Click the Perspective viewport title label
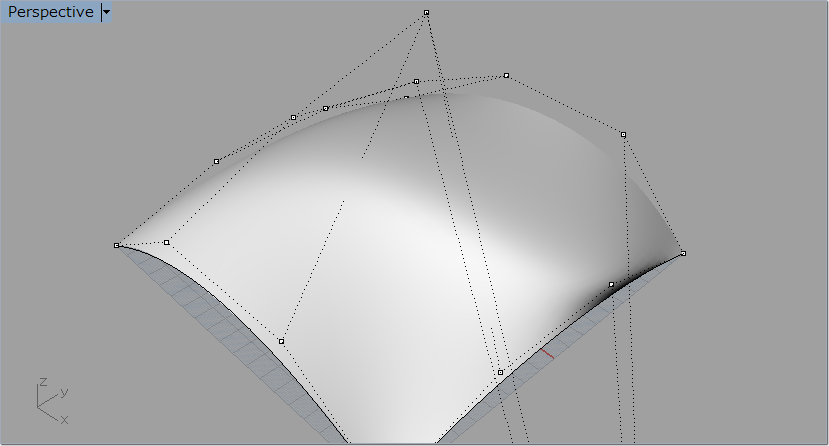Screen dimensions: 829x446 [x=50, y=12]
